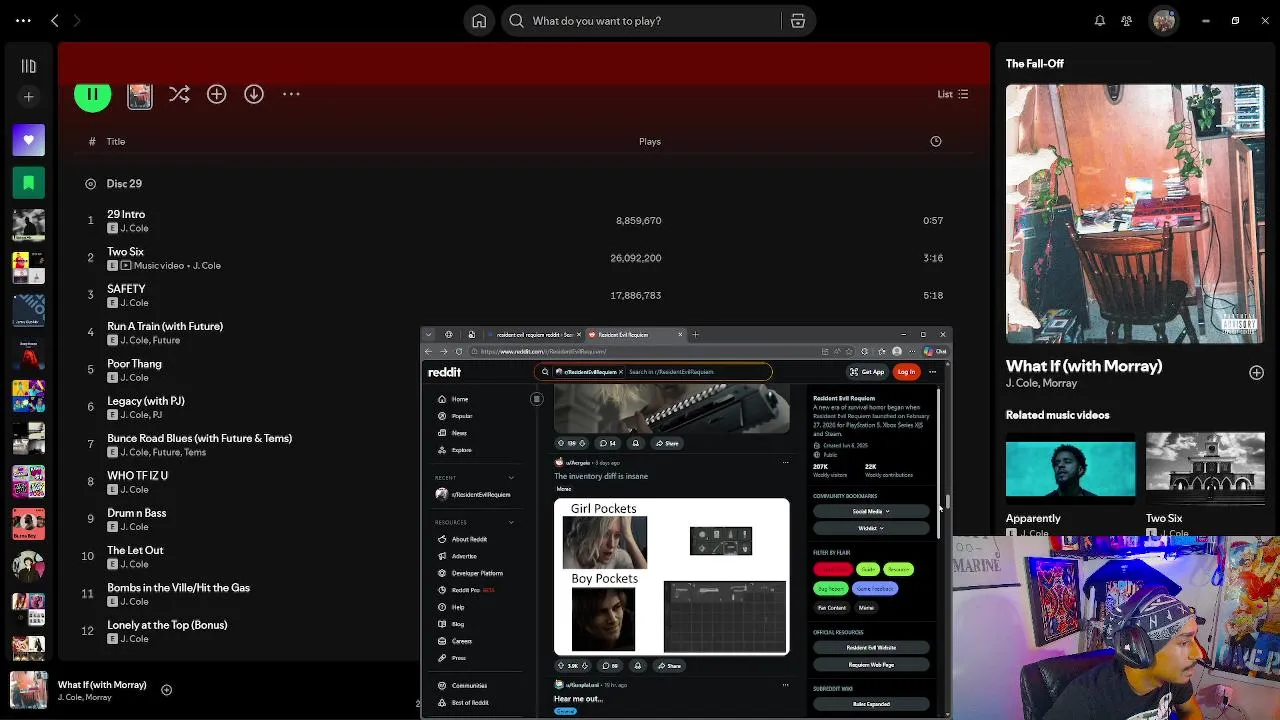Open Apparently related music video thumbnail
The width and height of the screenshot is (1280, 720).
(1070, 469)
